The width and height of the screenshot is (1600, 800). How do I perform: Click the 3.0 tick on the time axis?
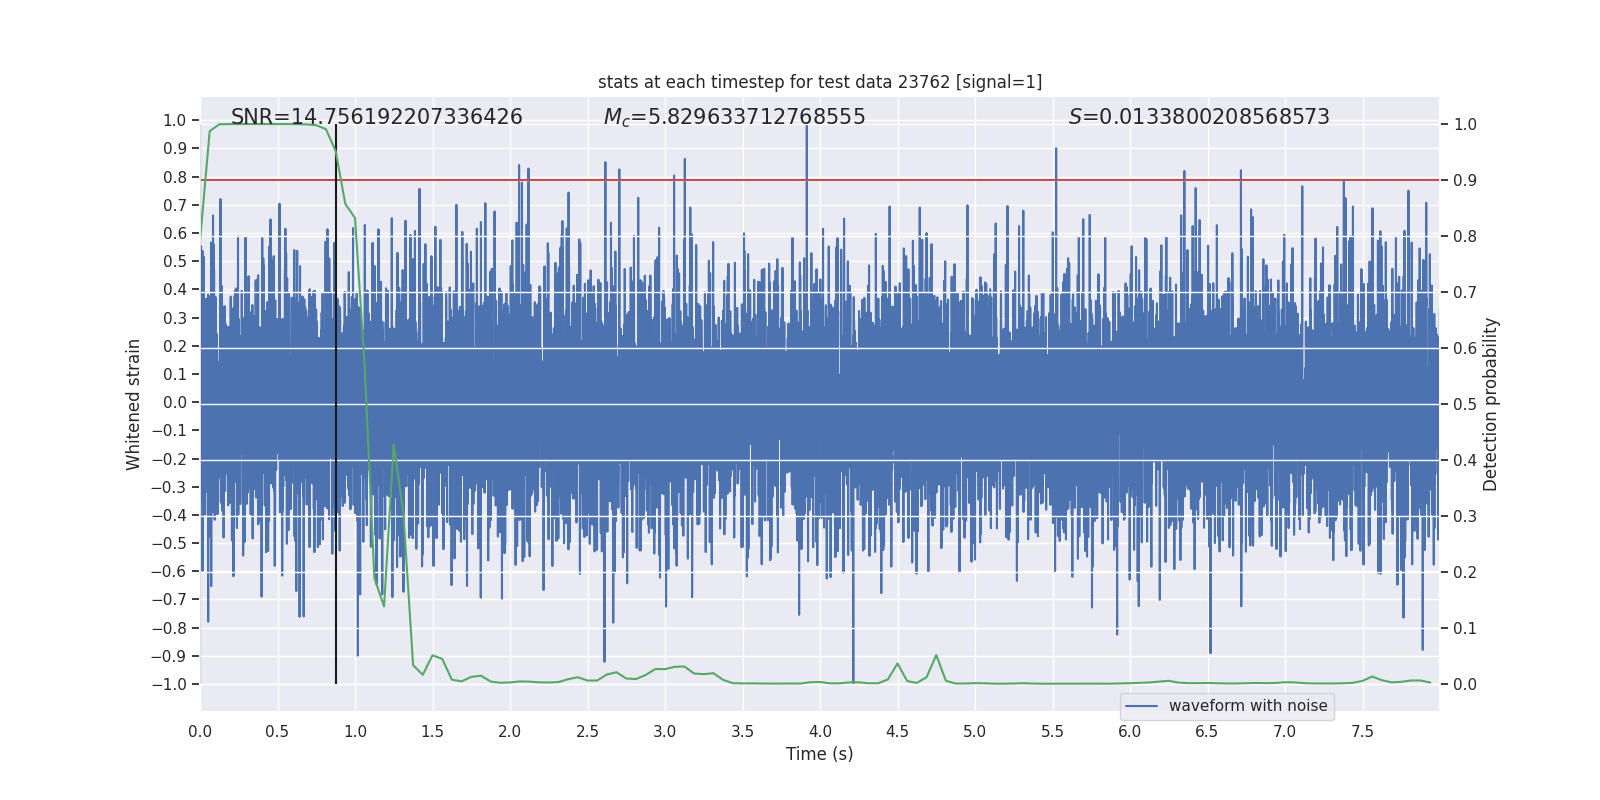click(x=665, y=731)
